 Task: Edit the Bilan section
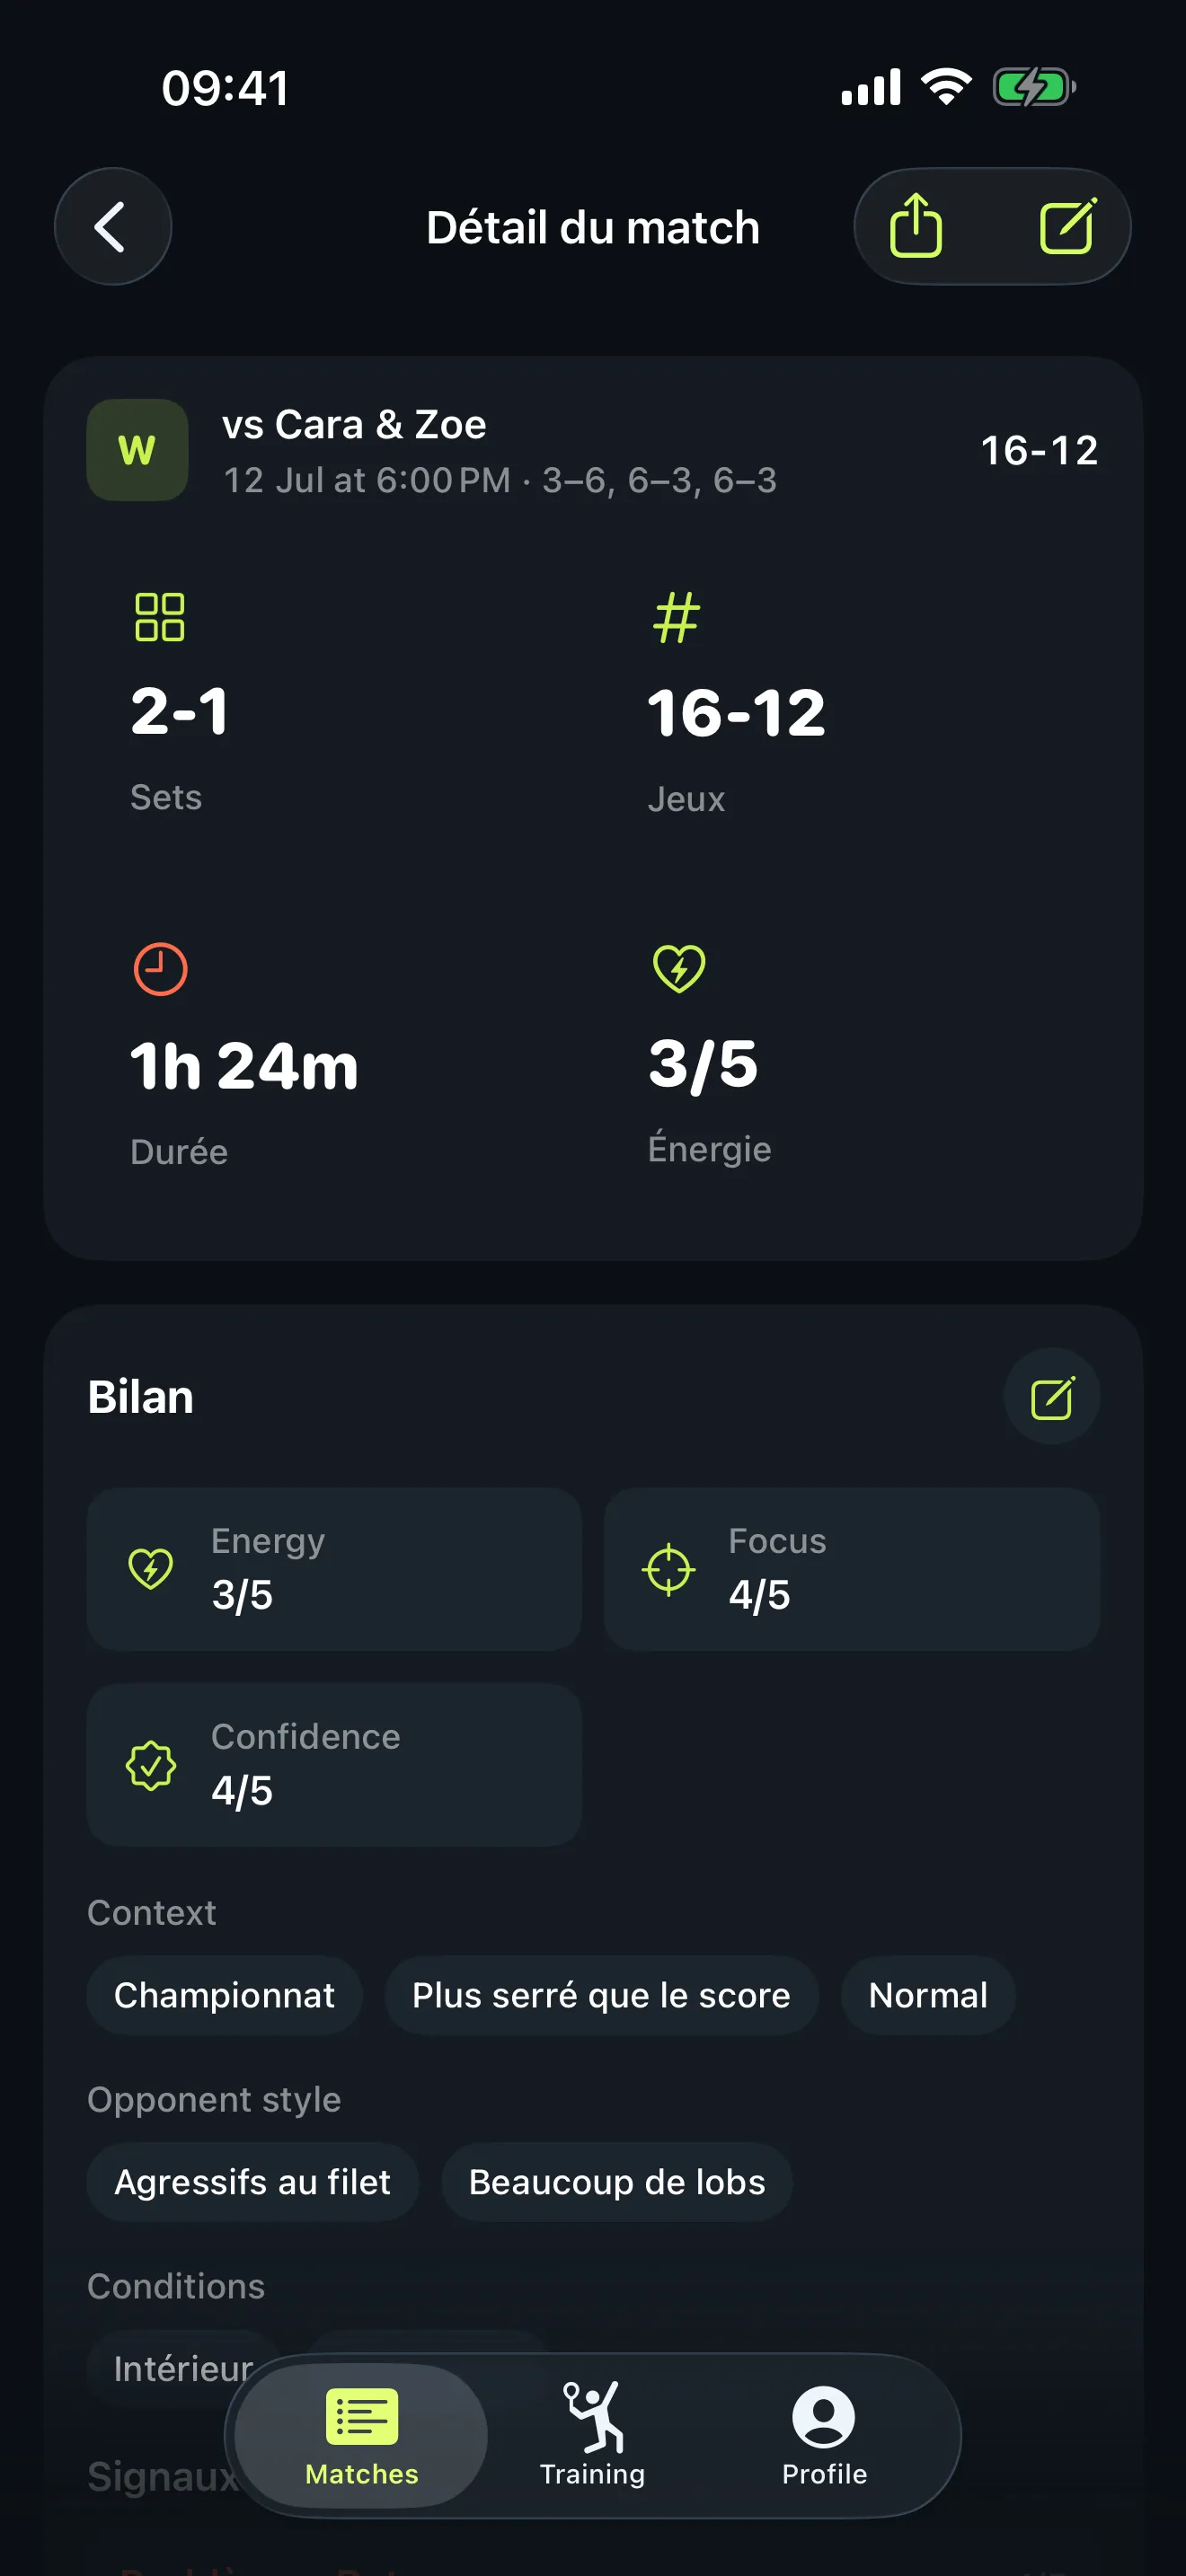click(1051, 1396)
